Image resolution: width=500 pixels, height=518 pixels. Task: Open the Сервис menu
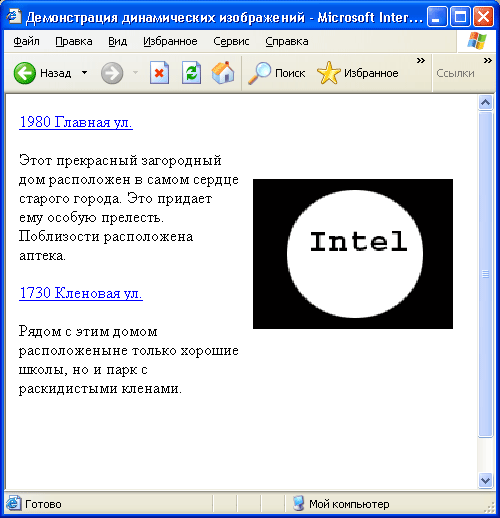tap(231, 41)
